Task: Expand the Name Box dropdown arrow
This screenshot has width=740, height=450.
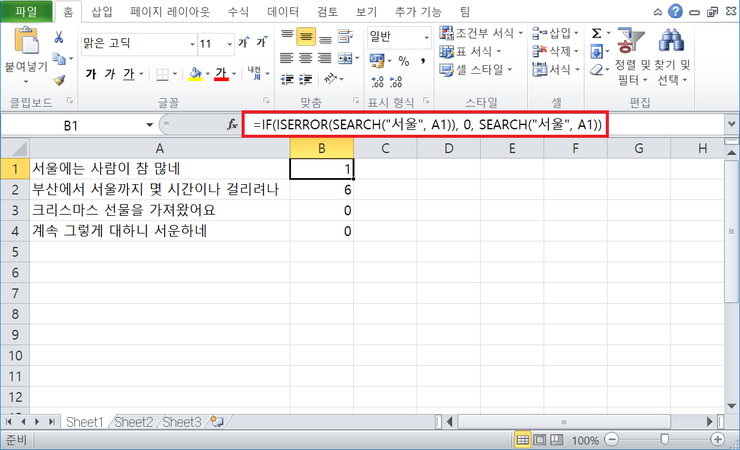Action: pyautogui.click(x=150, y=125)
